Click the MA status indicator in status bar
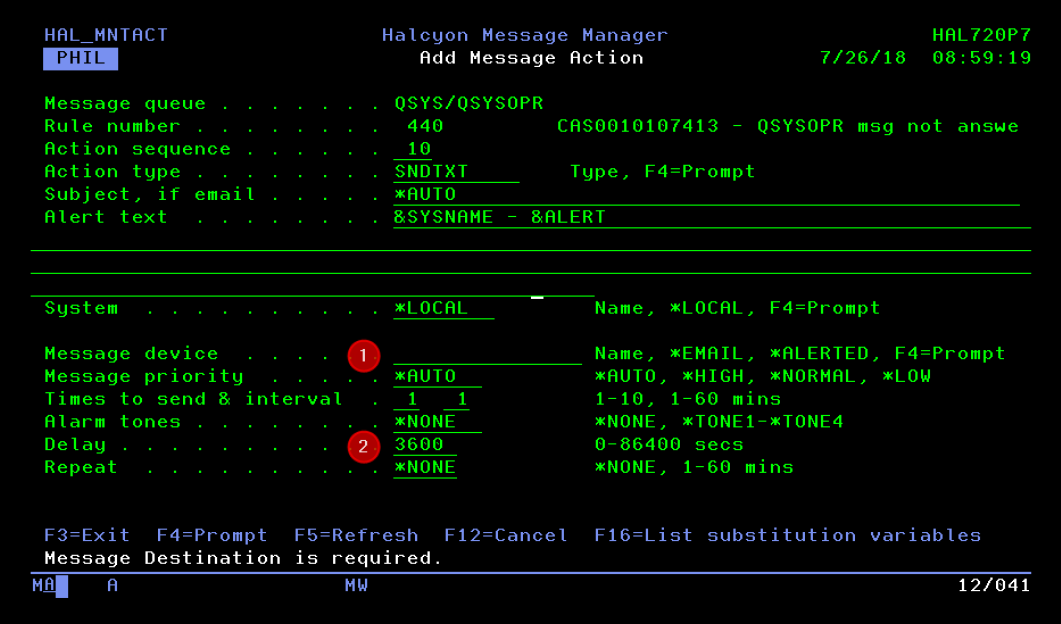The width and height of the screenshot is (1061, 624). pos(44,586)
